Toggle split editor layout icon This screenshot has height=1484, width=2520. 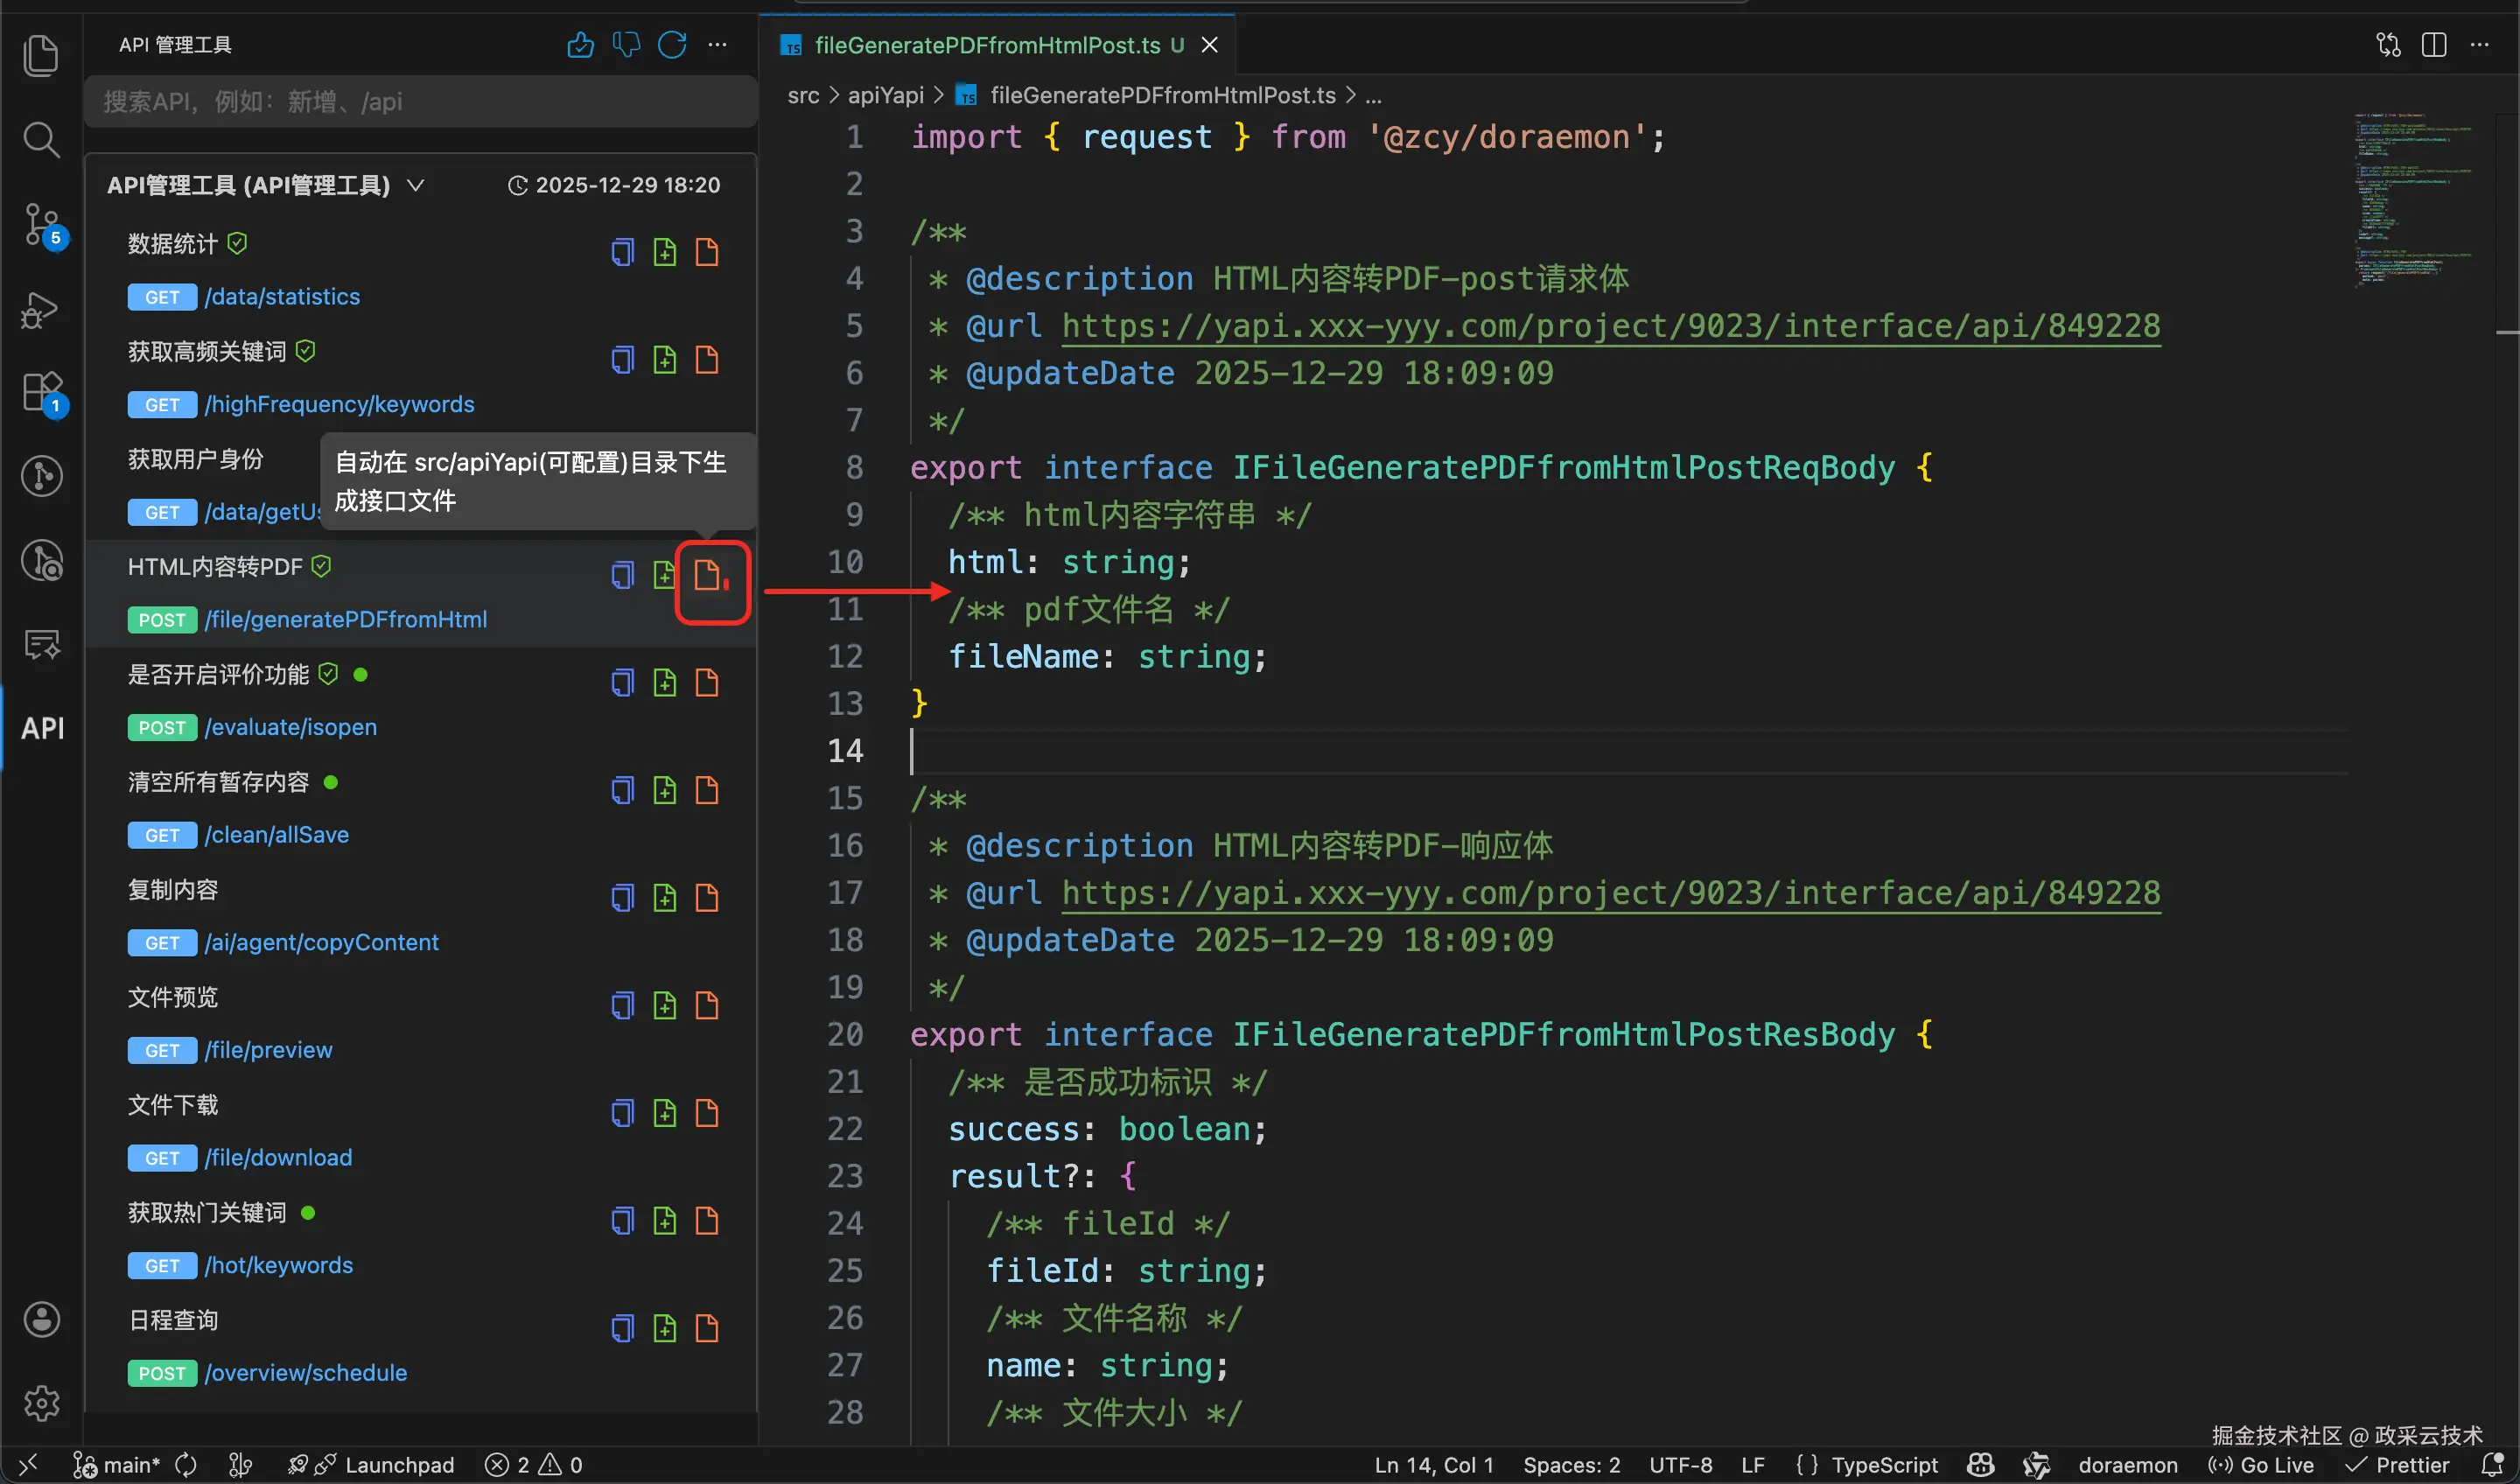pos(2434,45)
